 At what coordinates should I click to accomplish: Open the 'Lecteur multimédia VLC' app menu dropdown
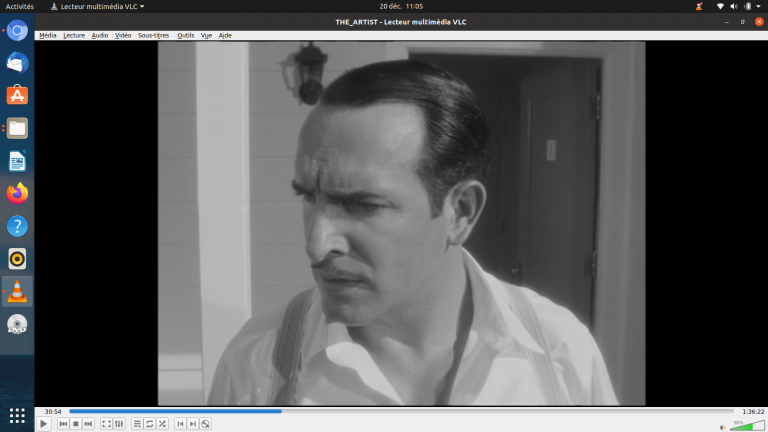coord(97,6)
